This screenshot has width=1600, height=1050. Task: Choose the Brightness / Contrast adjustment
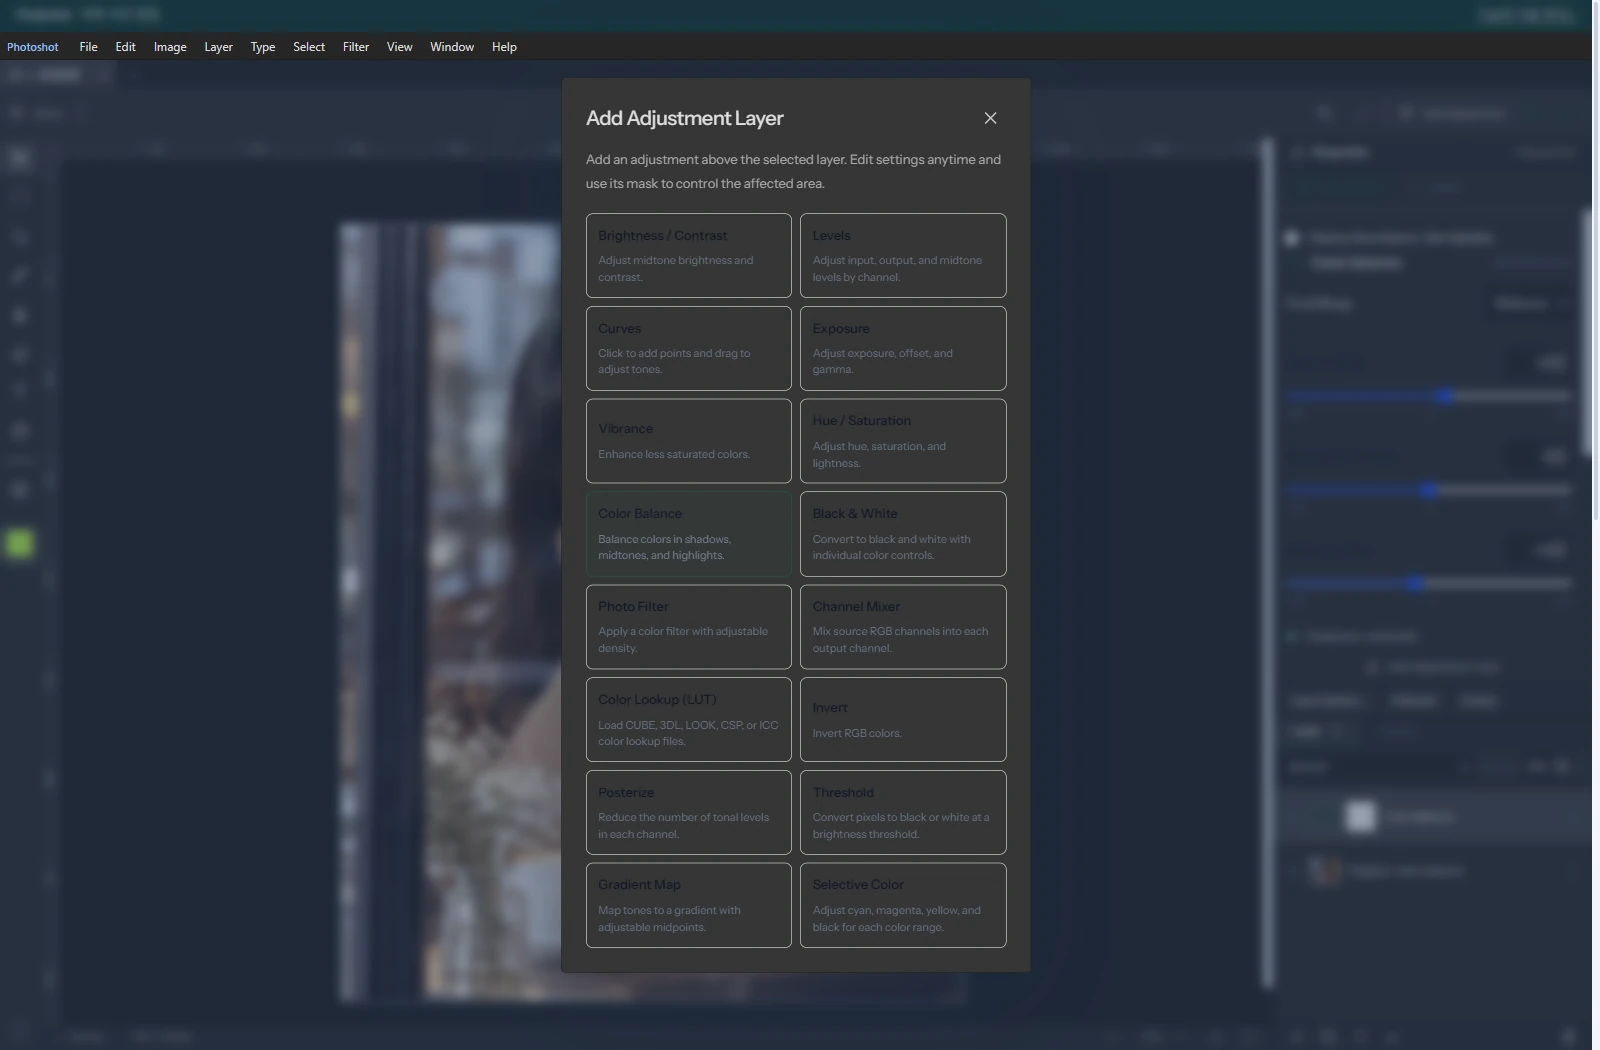(x=688, y=255)
